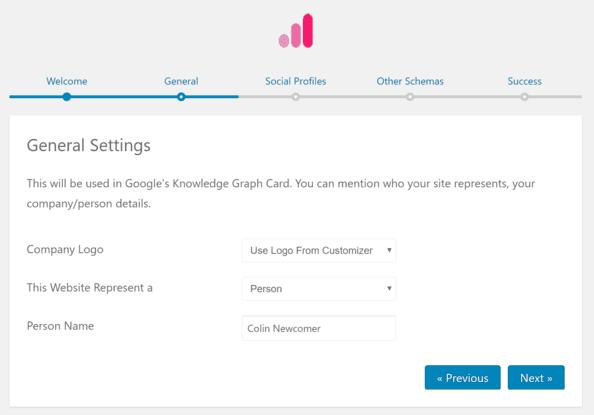The image size is (594, 415).
Task: Click the Social Profiles step circle marker
Action: (295, 97)
